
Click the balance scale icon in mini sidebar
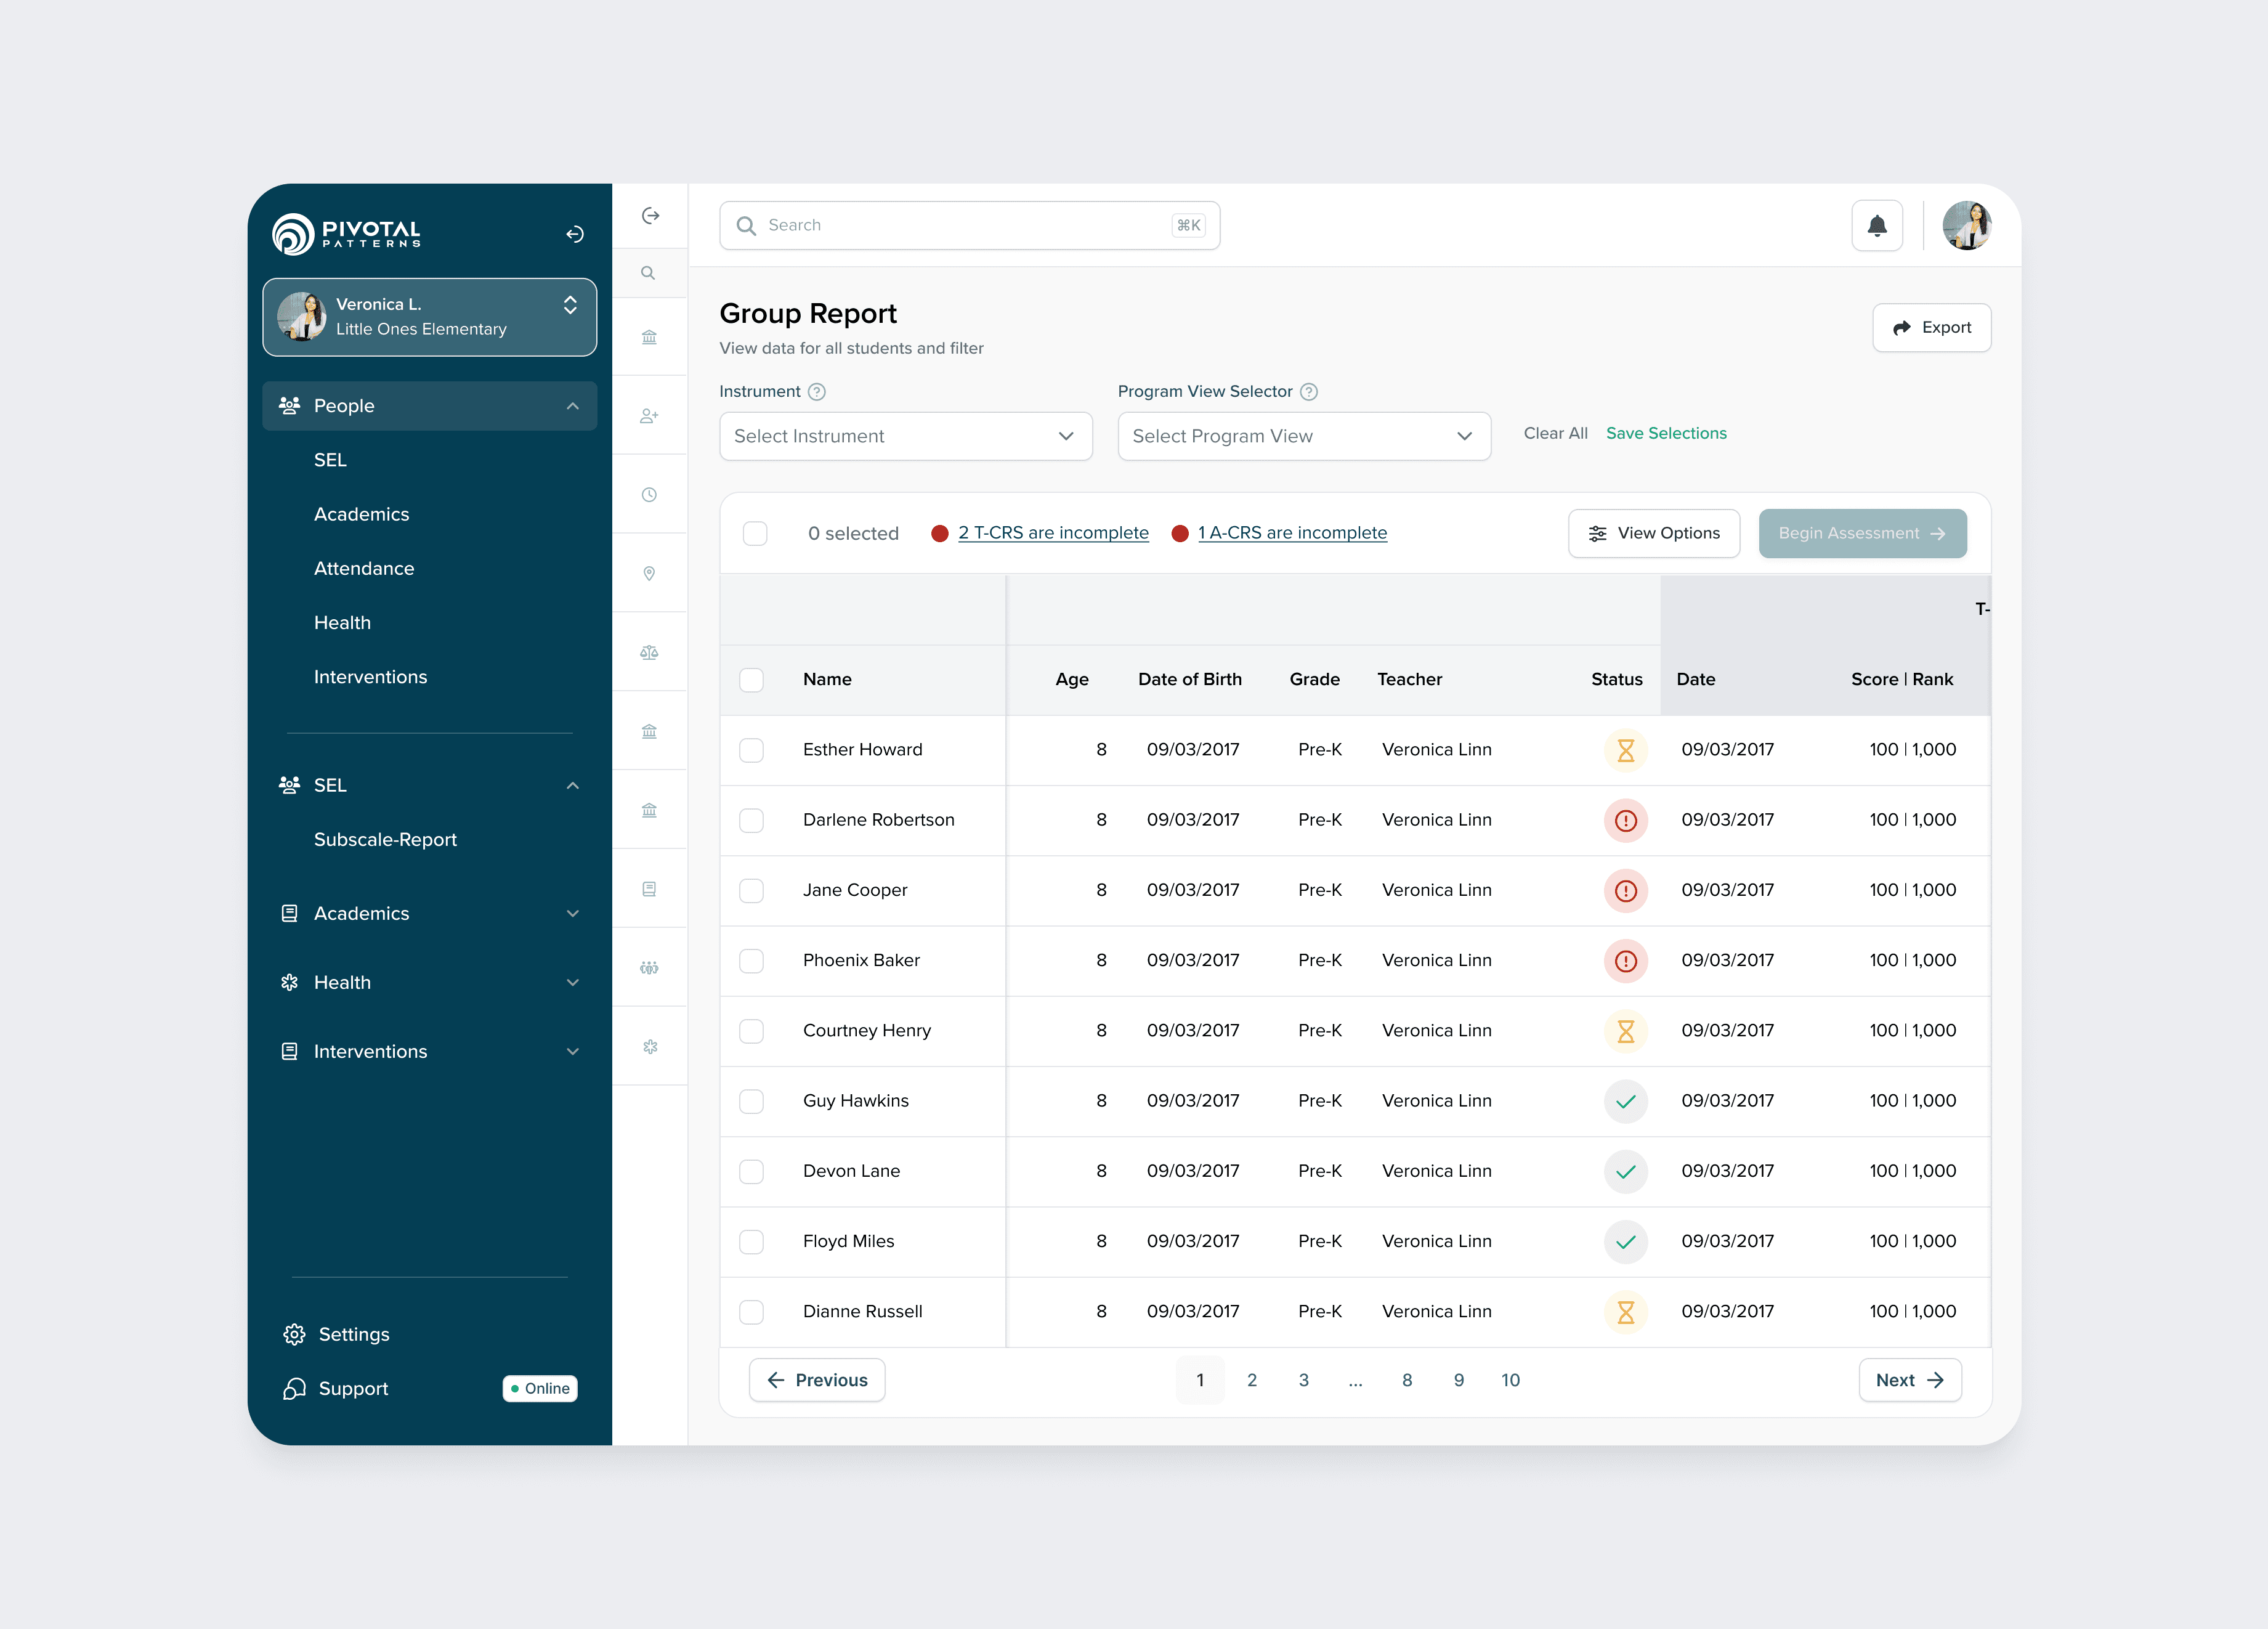click(649, 653)
